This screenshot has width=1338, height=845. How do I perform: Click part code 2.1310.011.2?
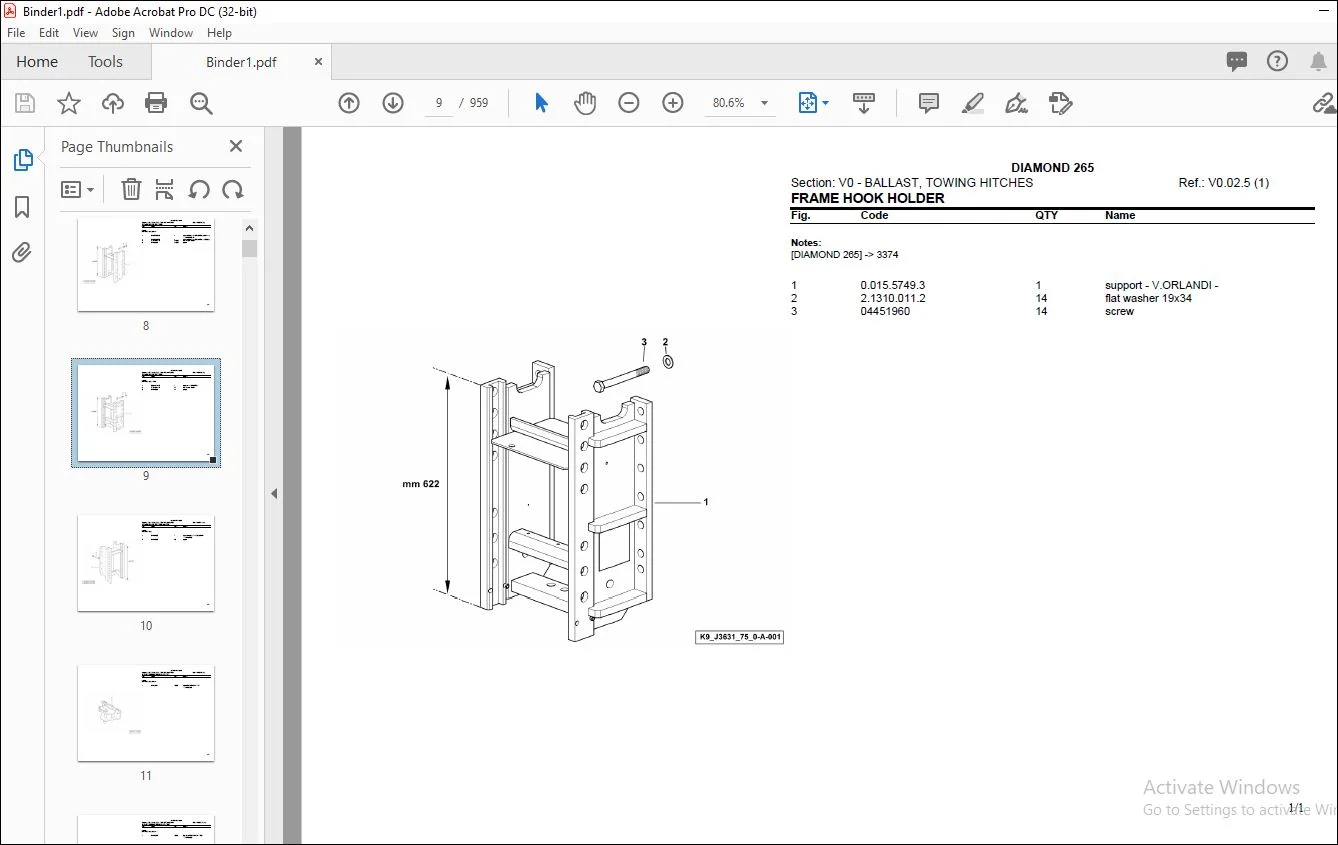(893, 298)
